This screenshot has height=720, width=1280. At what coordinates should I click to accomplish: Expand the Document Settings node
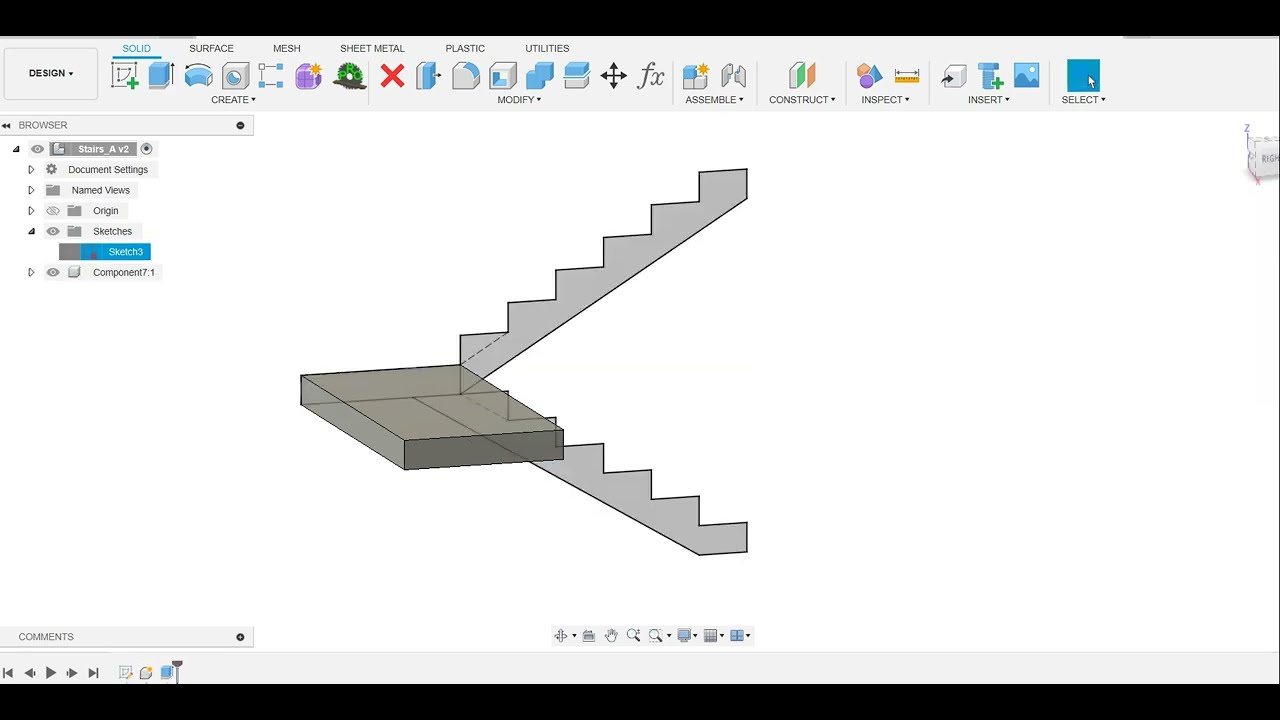pyautogui.click(x=31, y=170)
